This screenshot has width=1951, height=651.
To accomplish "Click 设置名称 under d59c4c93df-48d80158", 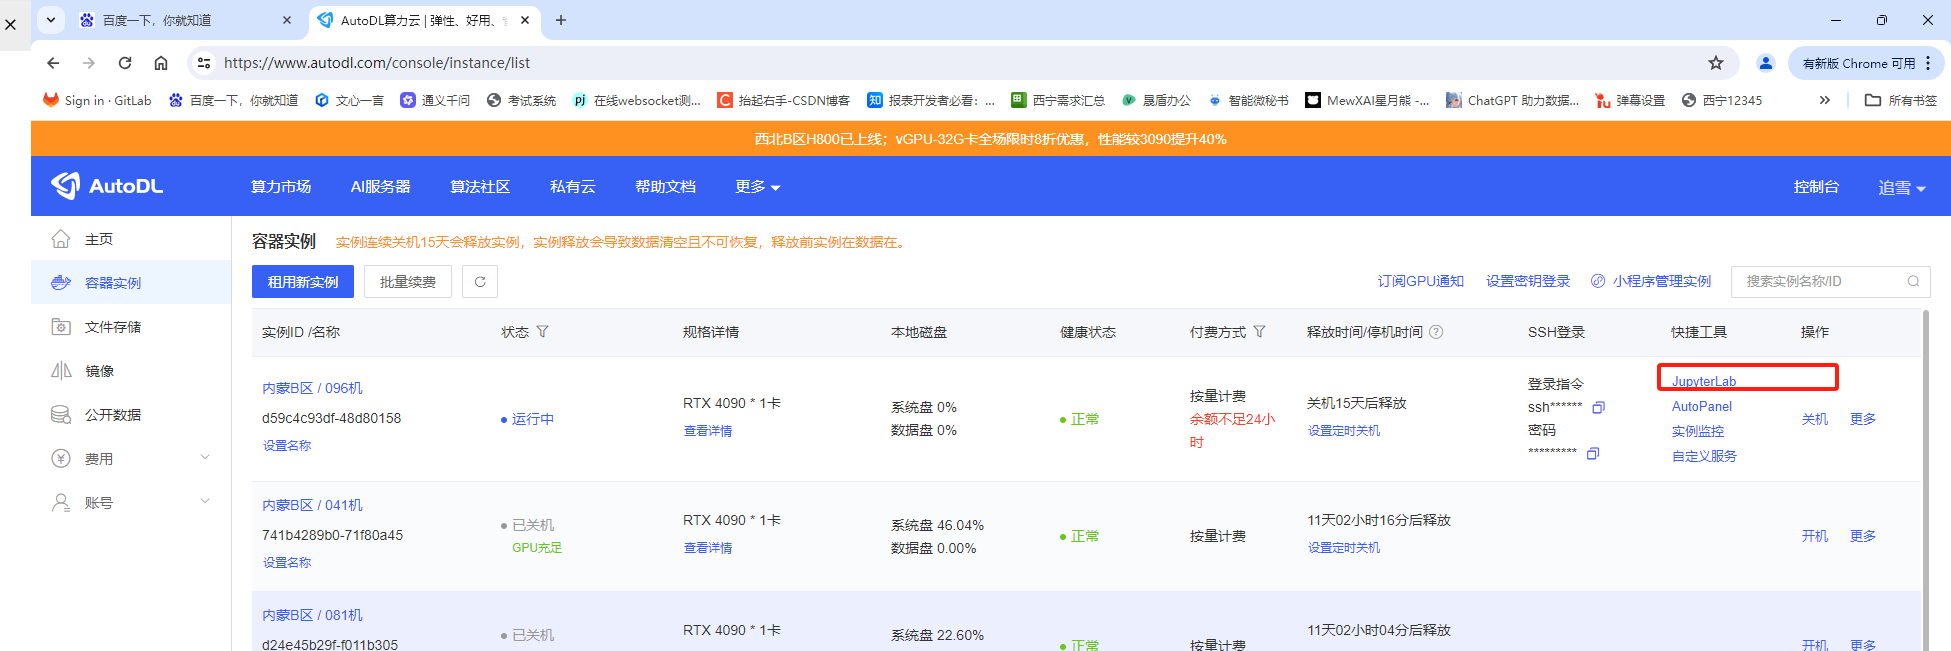I will click(x=287, y=446).
